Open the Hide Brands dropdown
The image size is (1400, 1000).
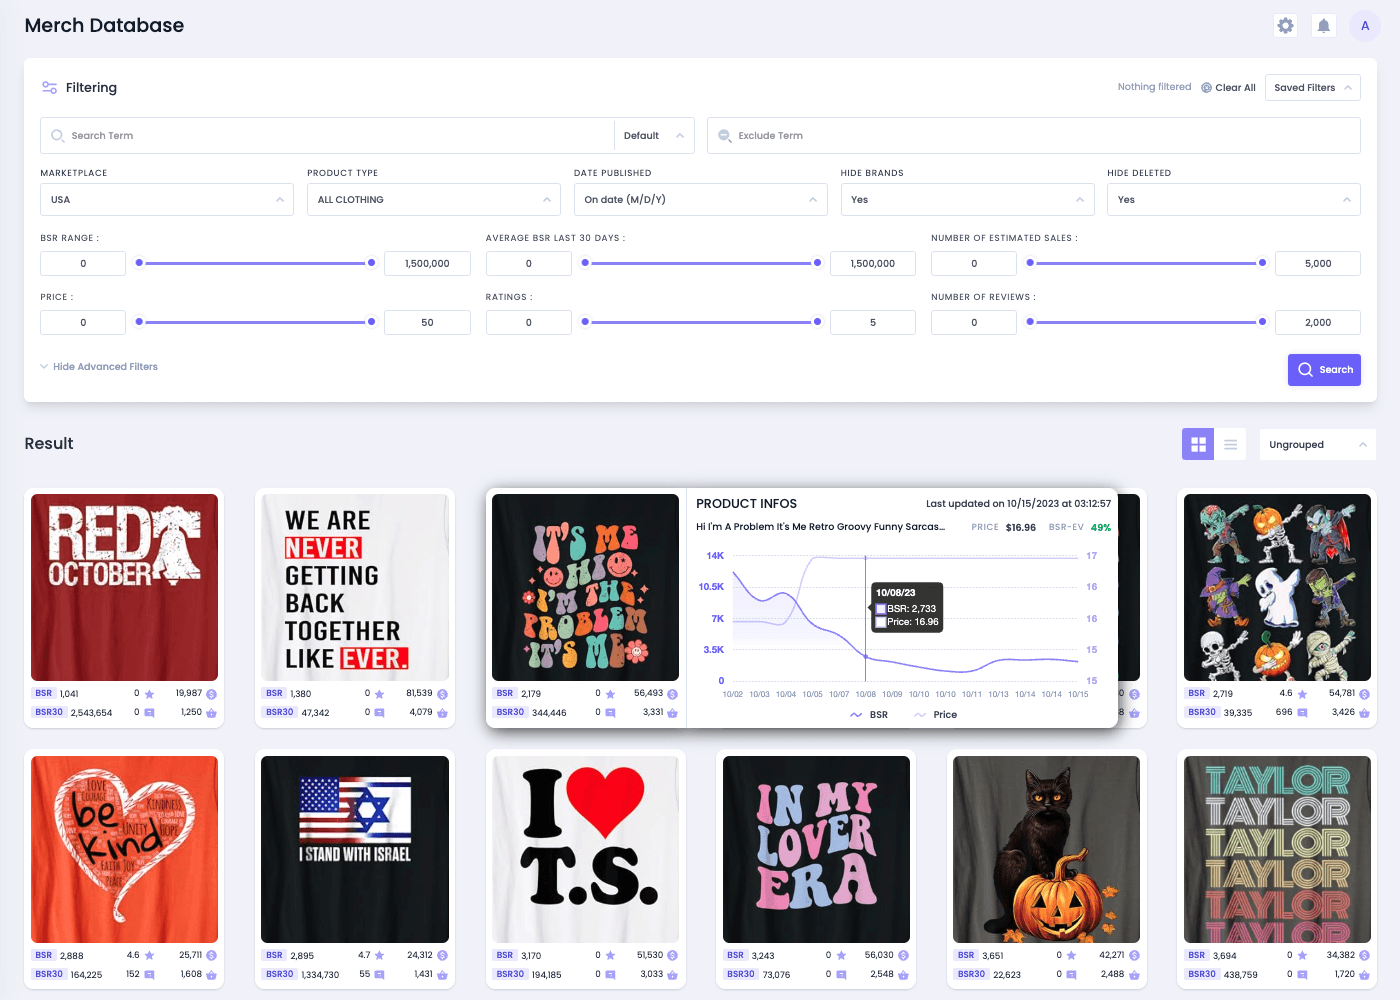pos(967,200)
